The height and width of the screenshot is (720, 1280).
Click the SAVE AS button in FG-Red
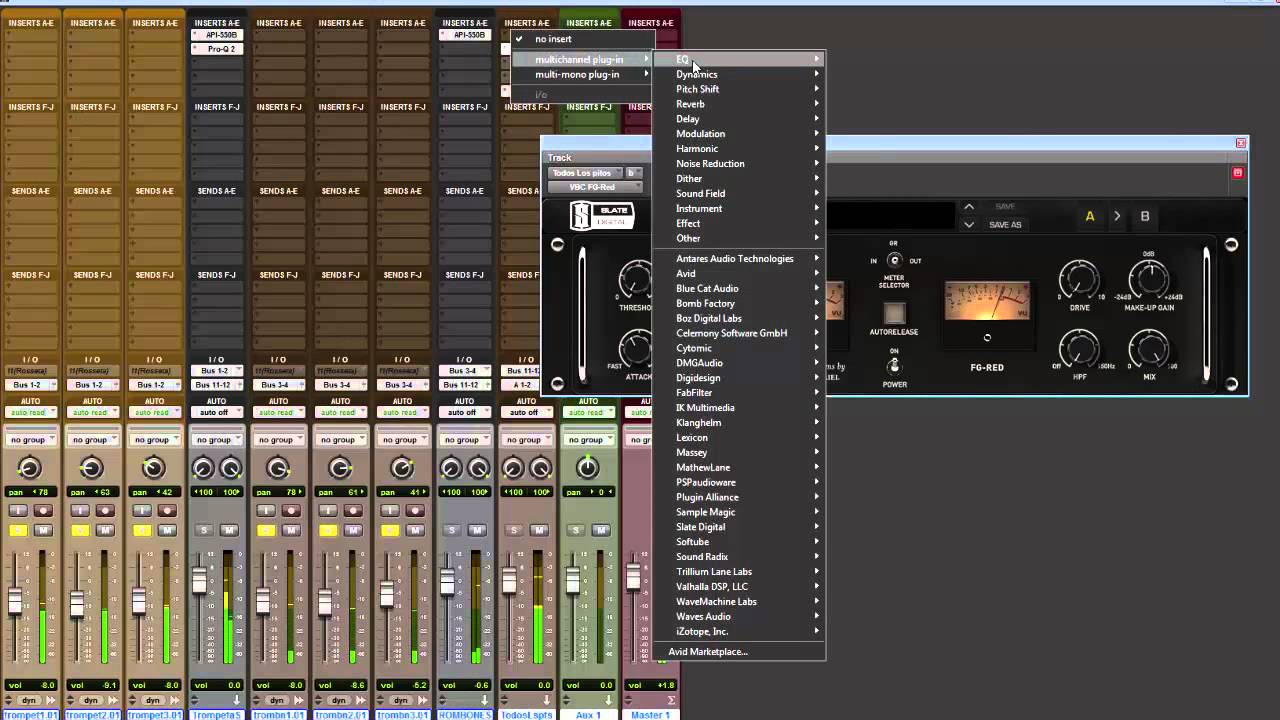point(1005,225)
